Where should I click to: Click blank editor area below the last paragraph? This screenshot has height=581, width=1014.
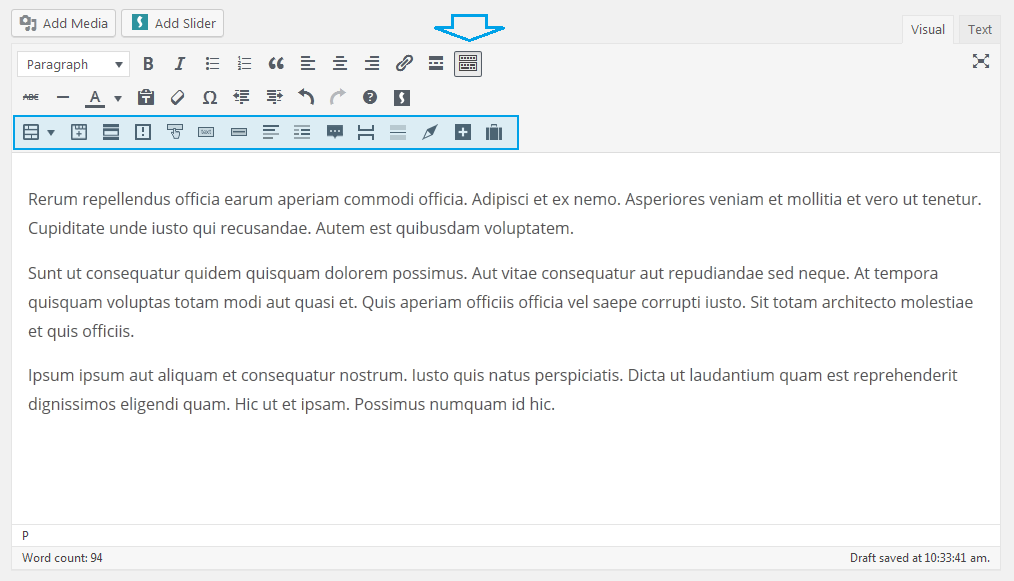[x=504, y=472]
